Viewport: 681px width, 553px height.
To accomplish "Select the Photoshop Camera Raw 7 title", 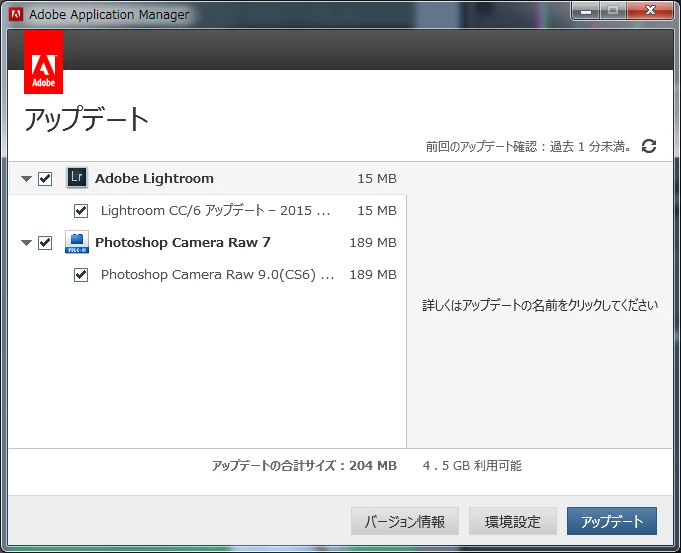I will [183, 242].
